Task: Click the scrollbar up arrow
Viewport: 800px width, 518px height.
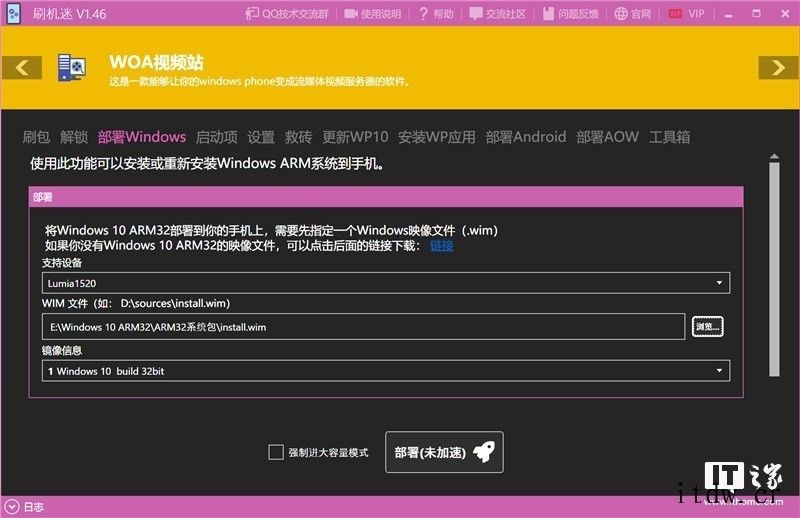Action: pyautogui.click(x=774, y=157)
